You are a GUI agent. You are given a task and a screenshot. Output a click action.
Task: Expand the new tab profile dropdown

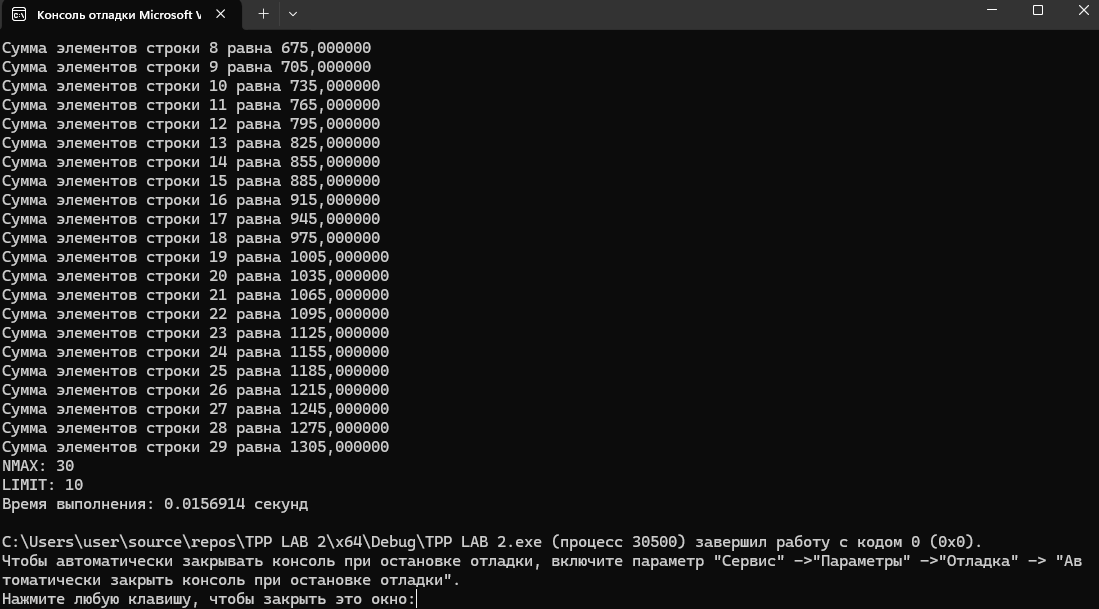click(x=293, y=14)
